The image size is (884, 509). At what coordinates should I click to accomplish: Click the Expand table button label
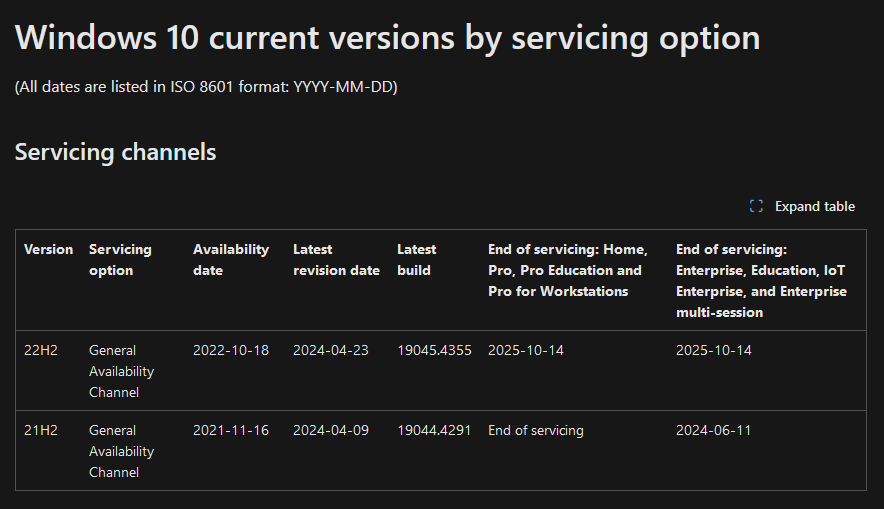(815, 206)
